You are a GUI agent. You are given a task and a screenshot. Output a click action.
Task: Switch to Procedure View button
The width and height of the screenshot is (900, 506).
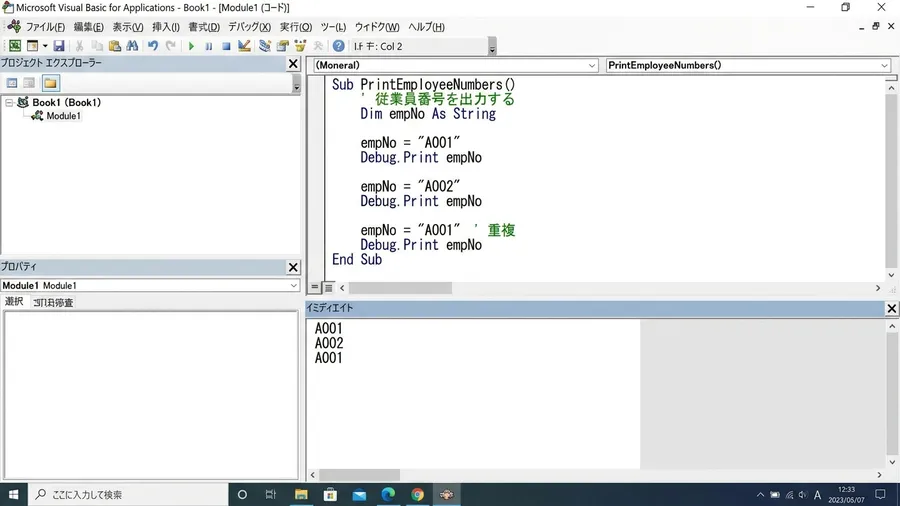(315, 287)
